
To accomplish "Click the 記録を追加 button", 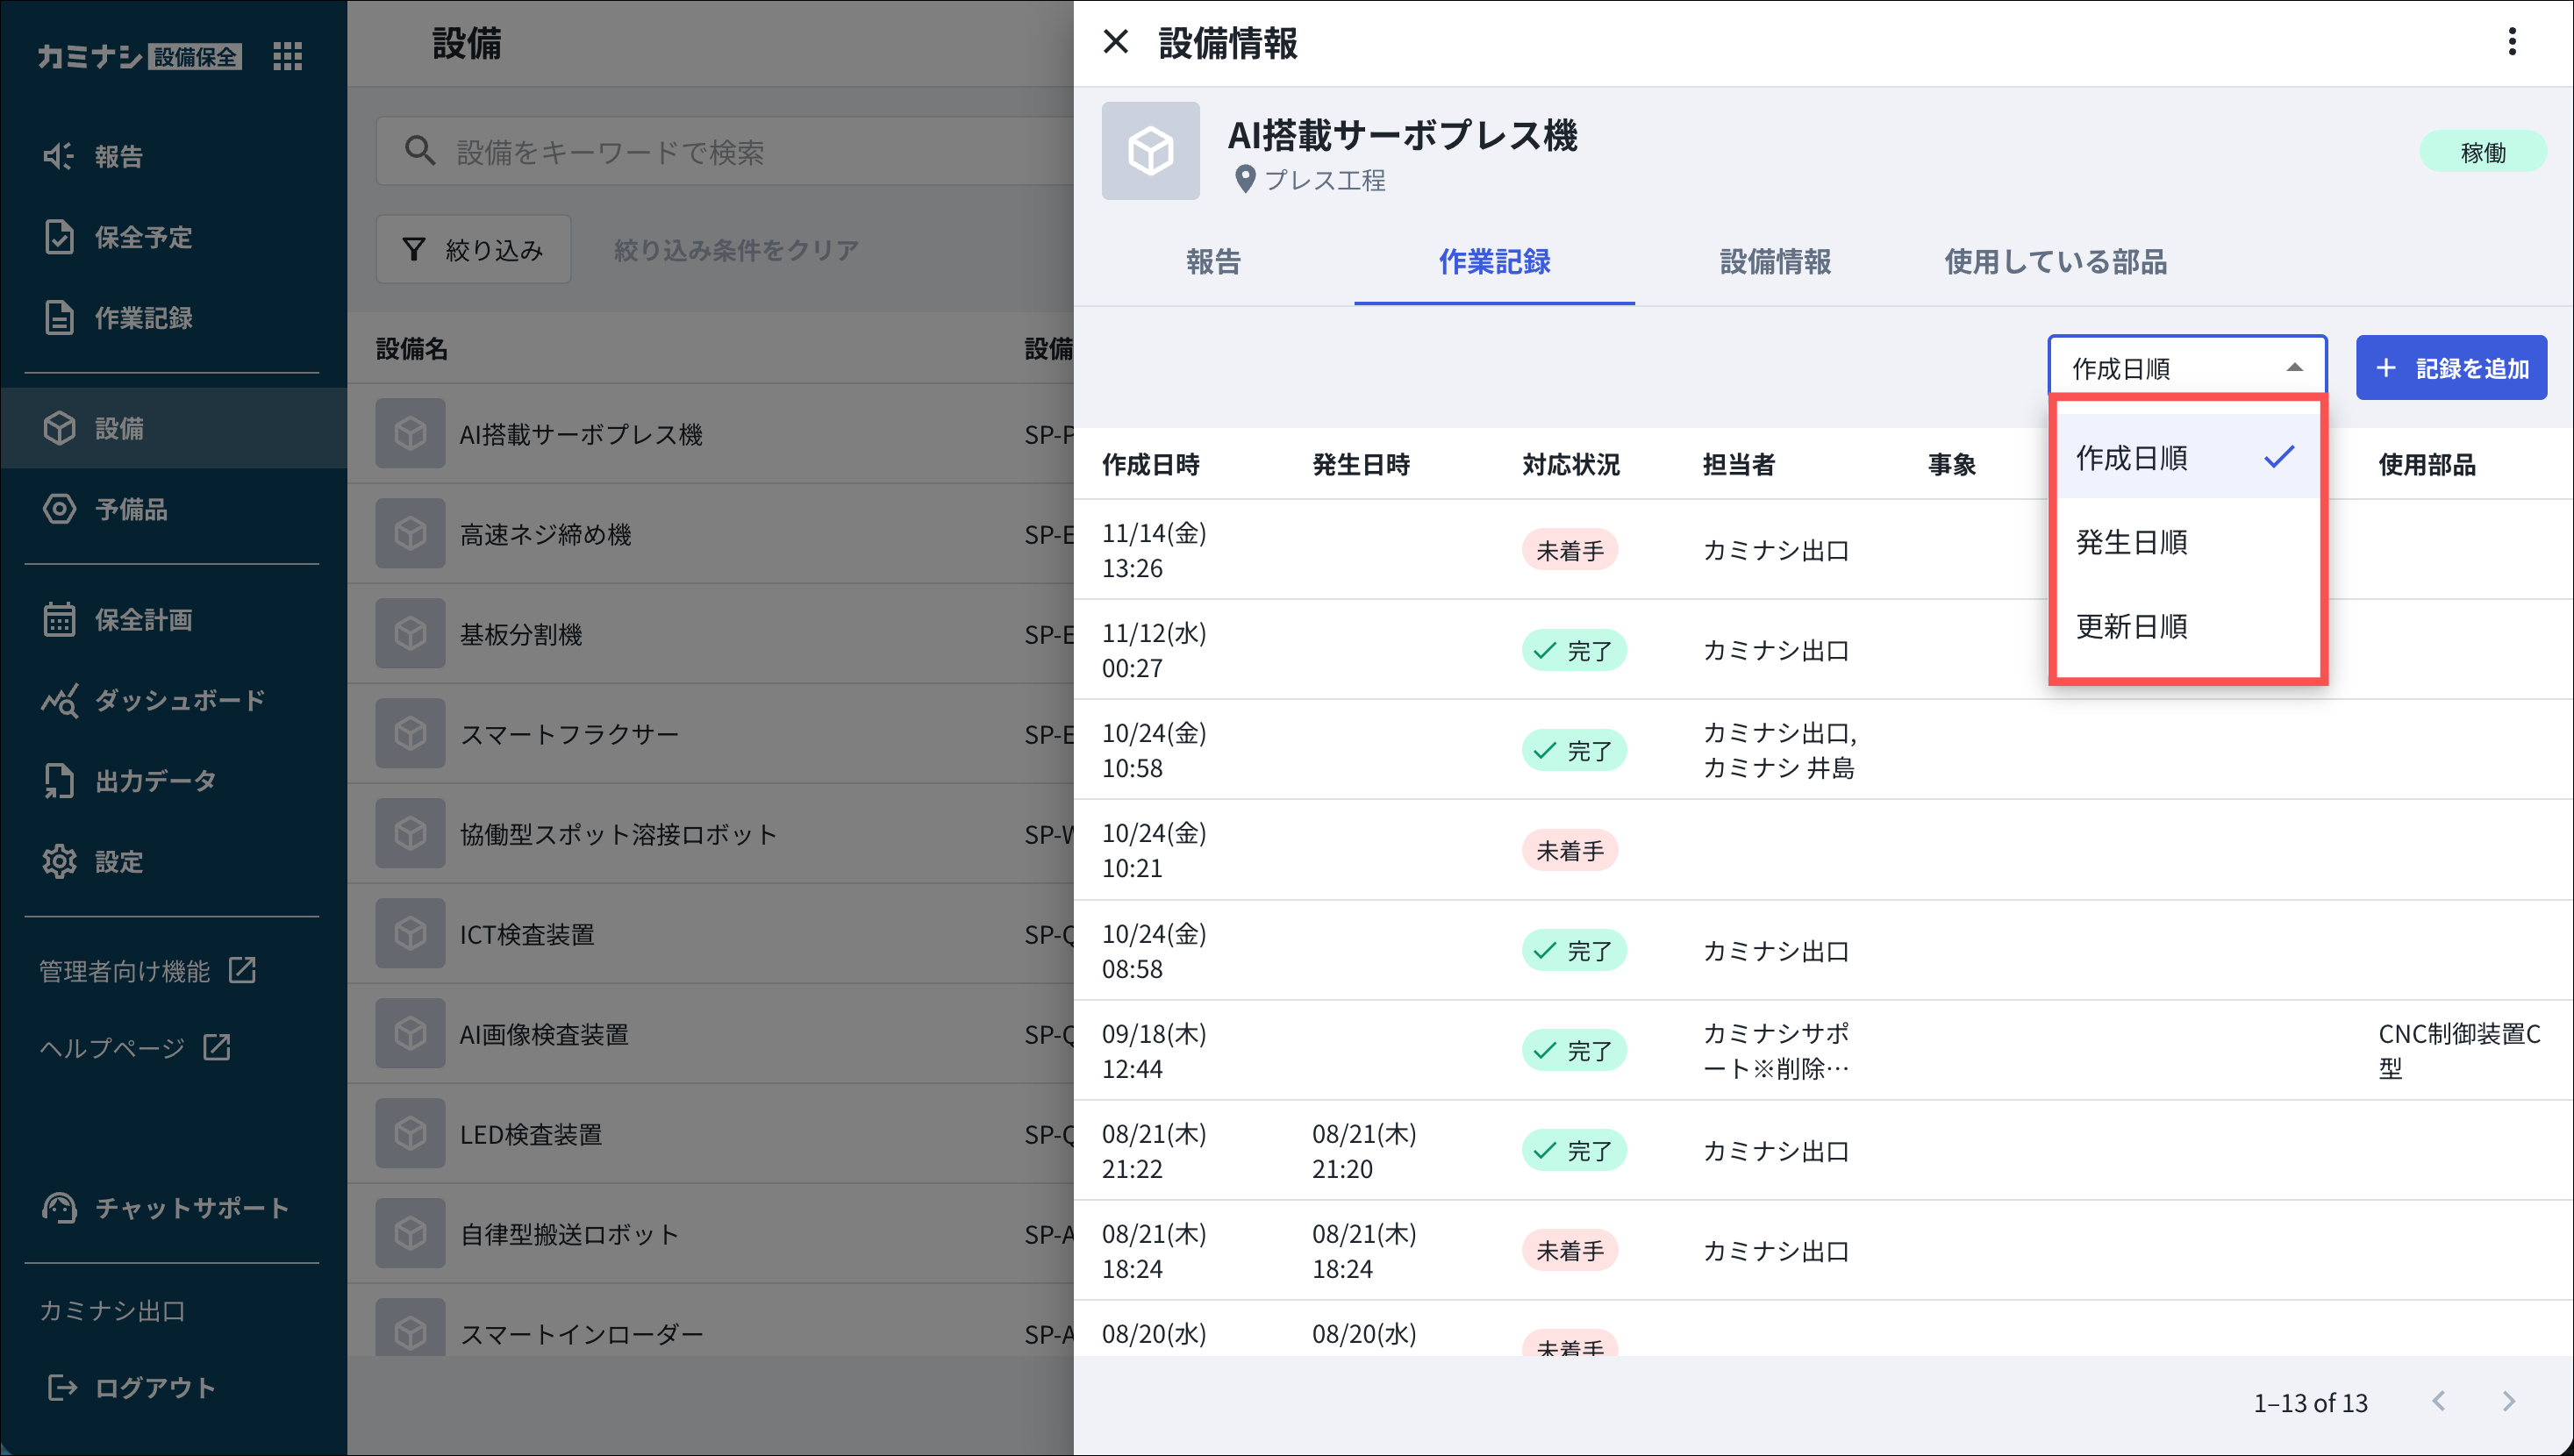I will [x=2450, y=368].
